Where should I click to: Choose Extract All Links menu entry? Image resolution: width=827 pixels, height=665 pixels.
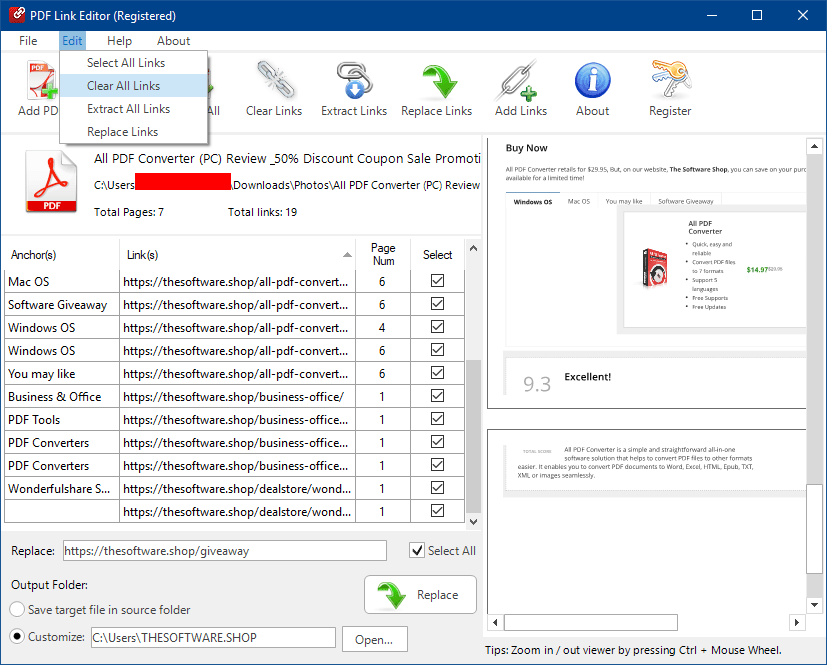[x=128, y=109]
